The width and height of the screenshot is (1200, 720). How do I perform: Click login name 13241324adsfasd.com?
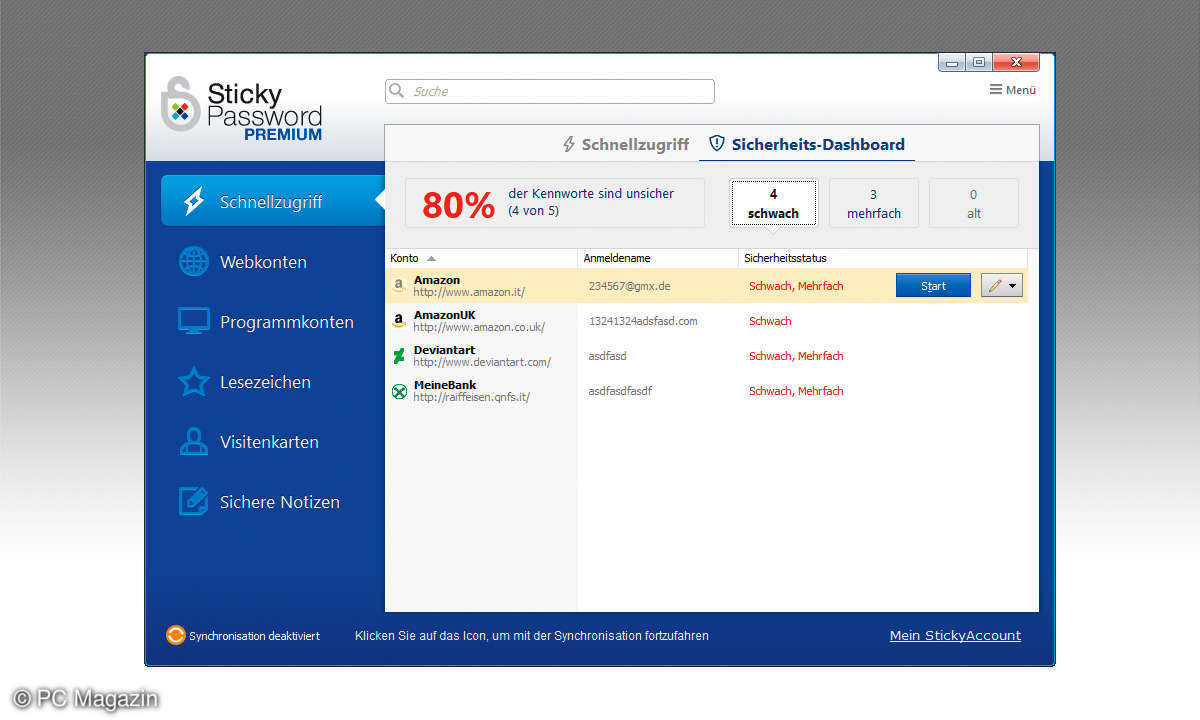[x=643, y=321]
